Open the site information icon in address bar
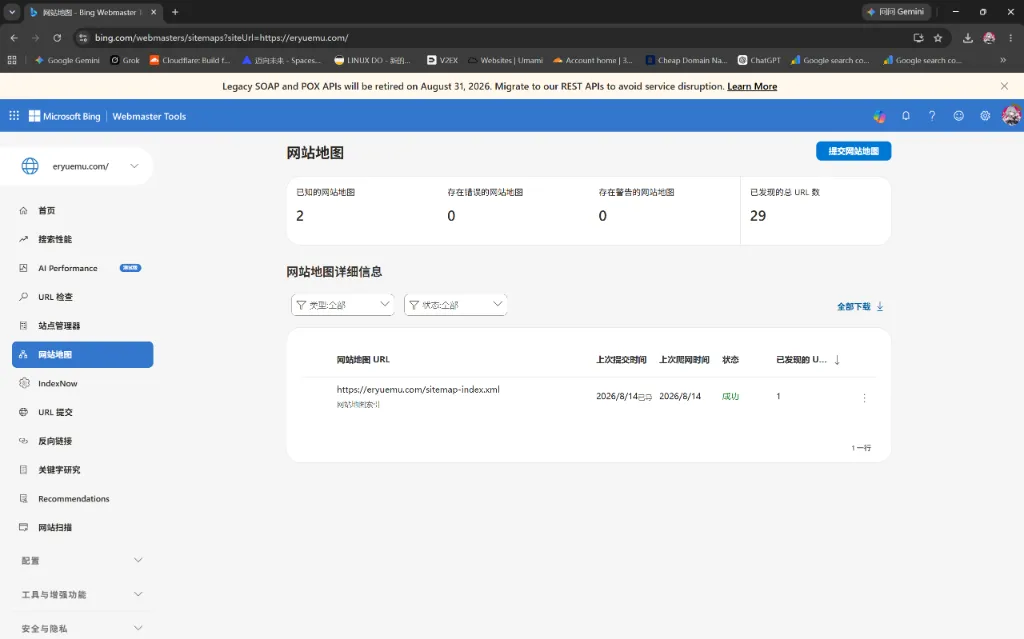The width and height of the screenshot is (1024, 639). click(83, 38)
